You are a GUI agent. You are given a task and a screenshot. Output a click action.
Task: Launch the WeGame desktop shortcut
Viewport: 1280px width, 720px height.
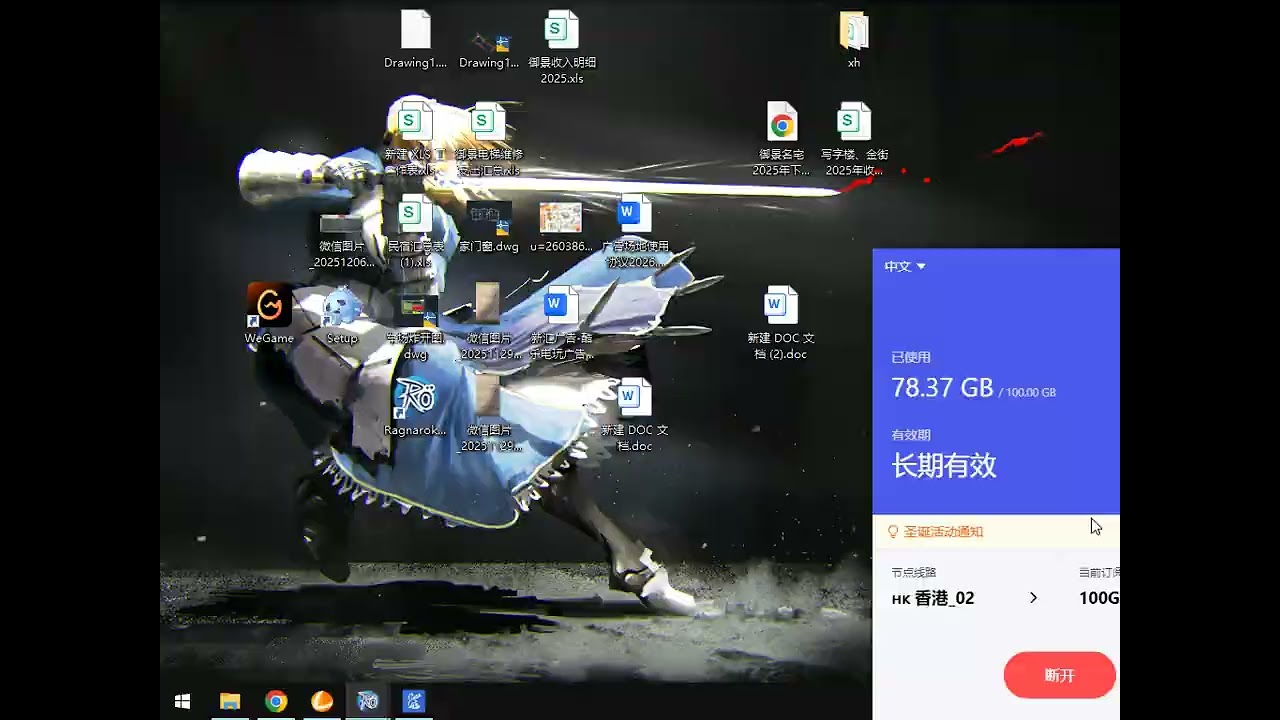269,305
